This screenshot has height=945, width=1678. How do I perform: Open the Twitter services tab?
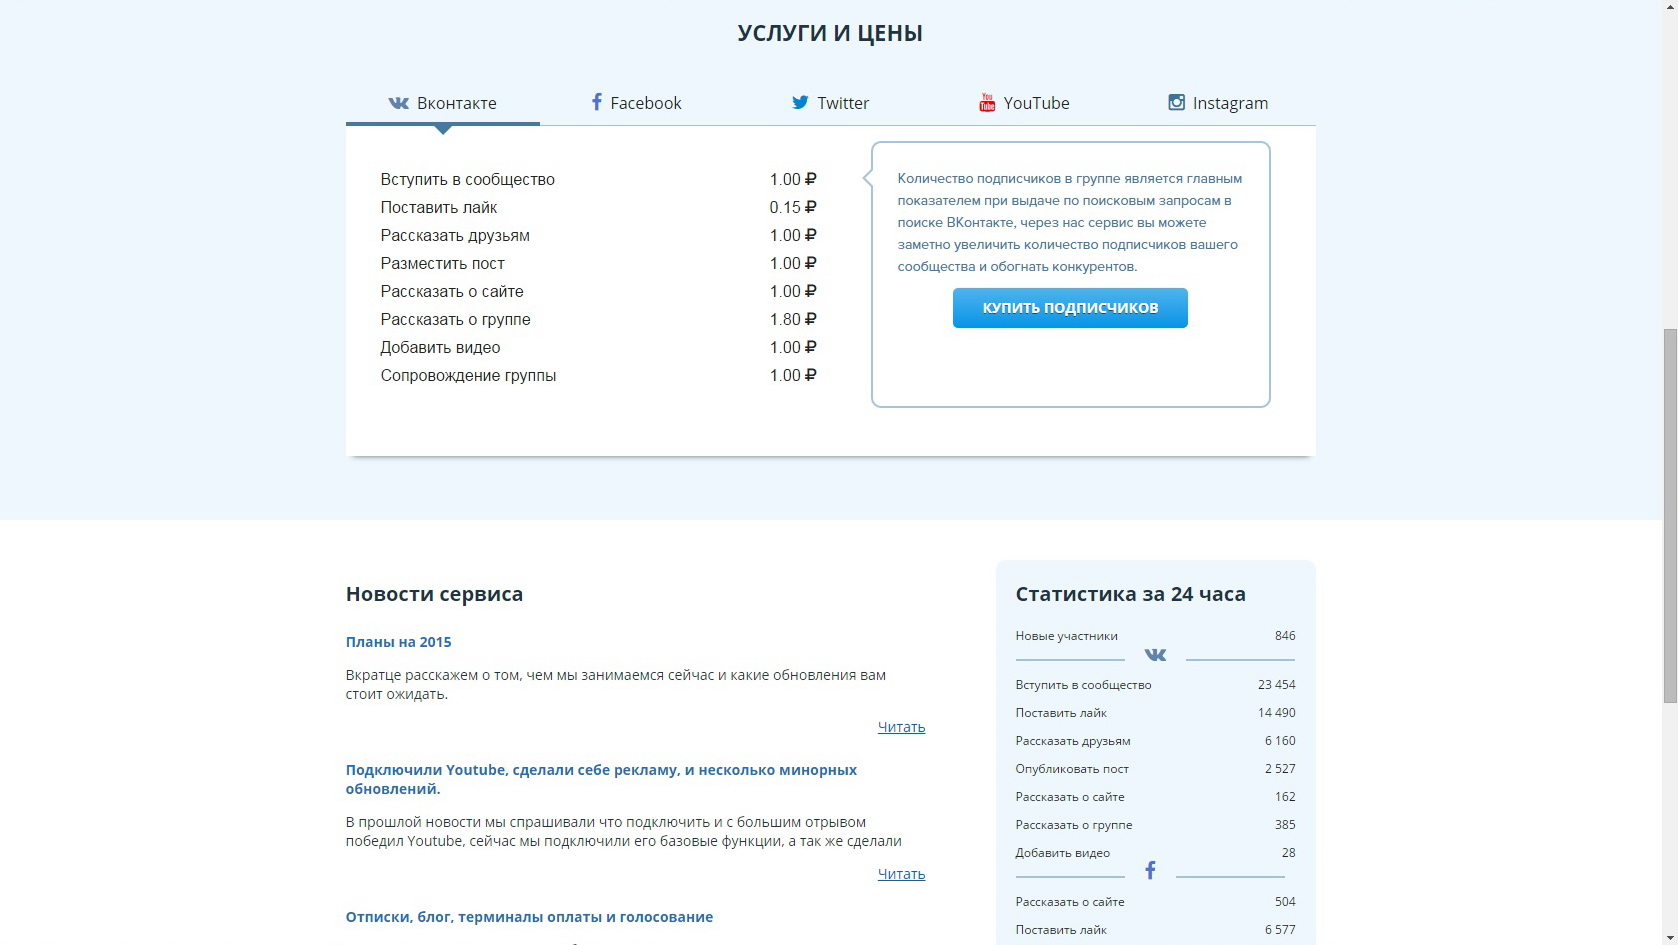point(830,103)
